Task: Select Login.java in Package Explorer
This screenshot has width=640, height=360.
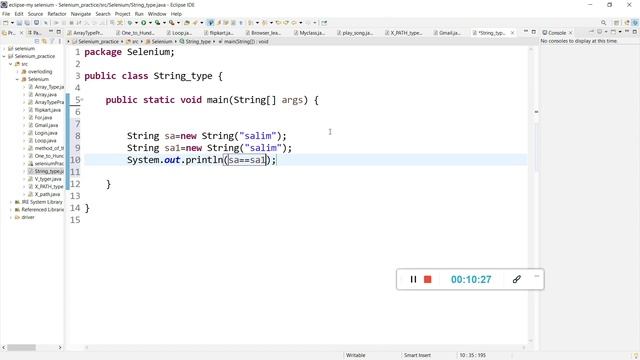Action: pos(45,133)
